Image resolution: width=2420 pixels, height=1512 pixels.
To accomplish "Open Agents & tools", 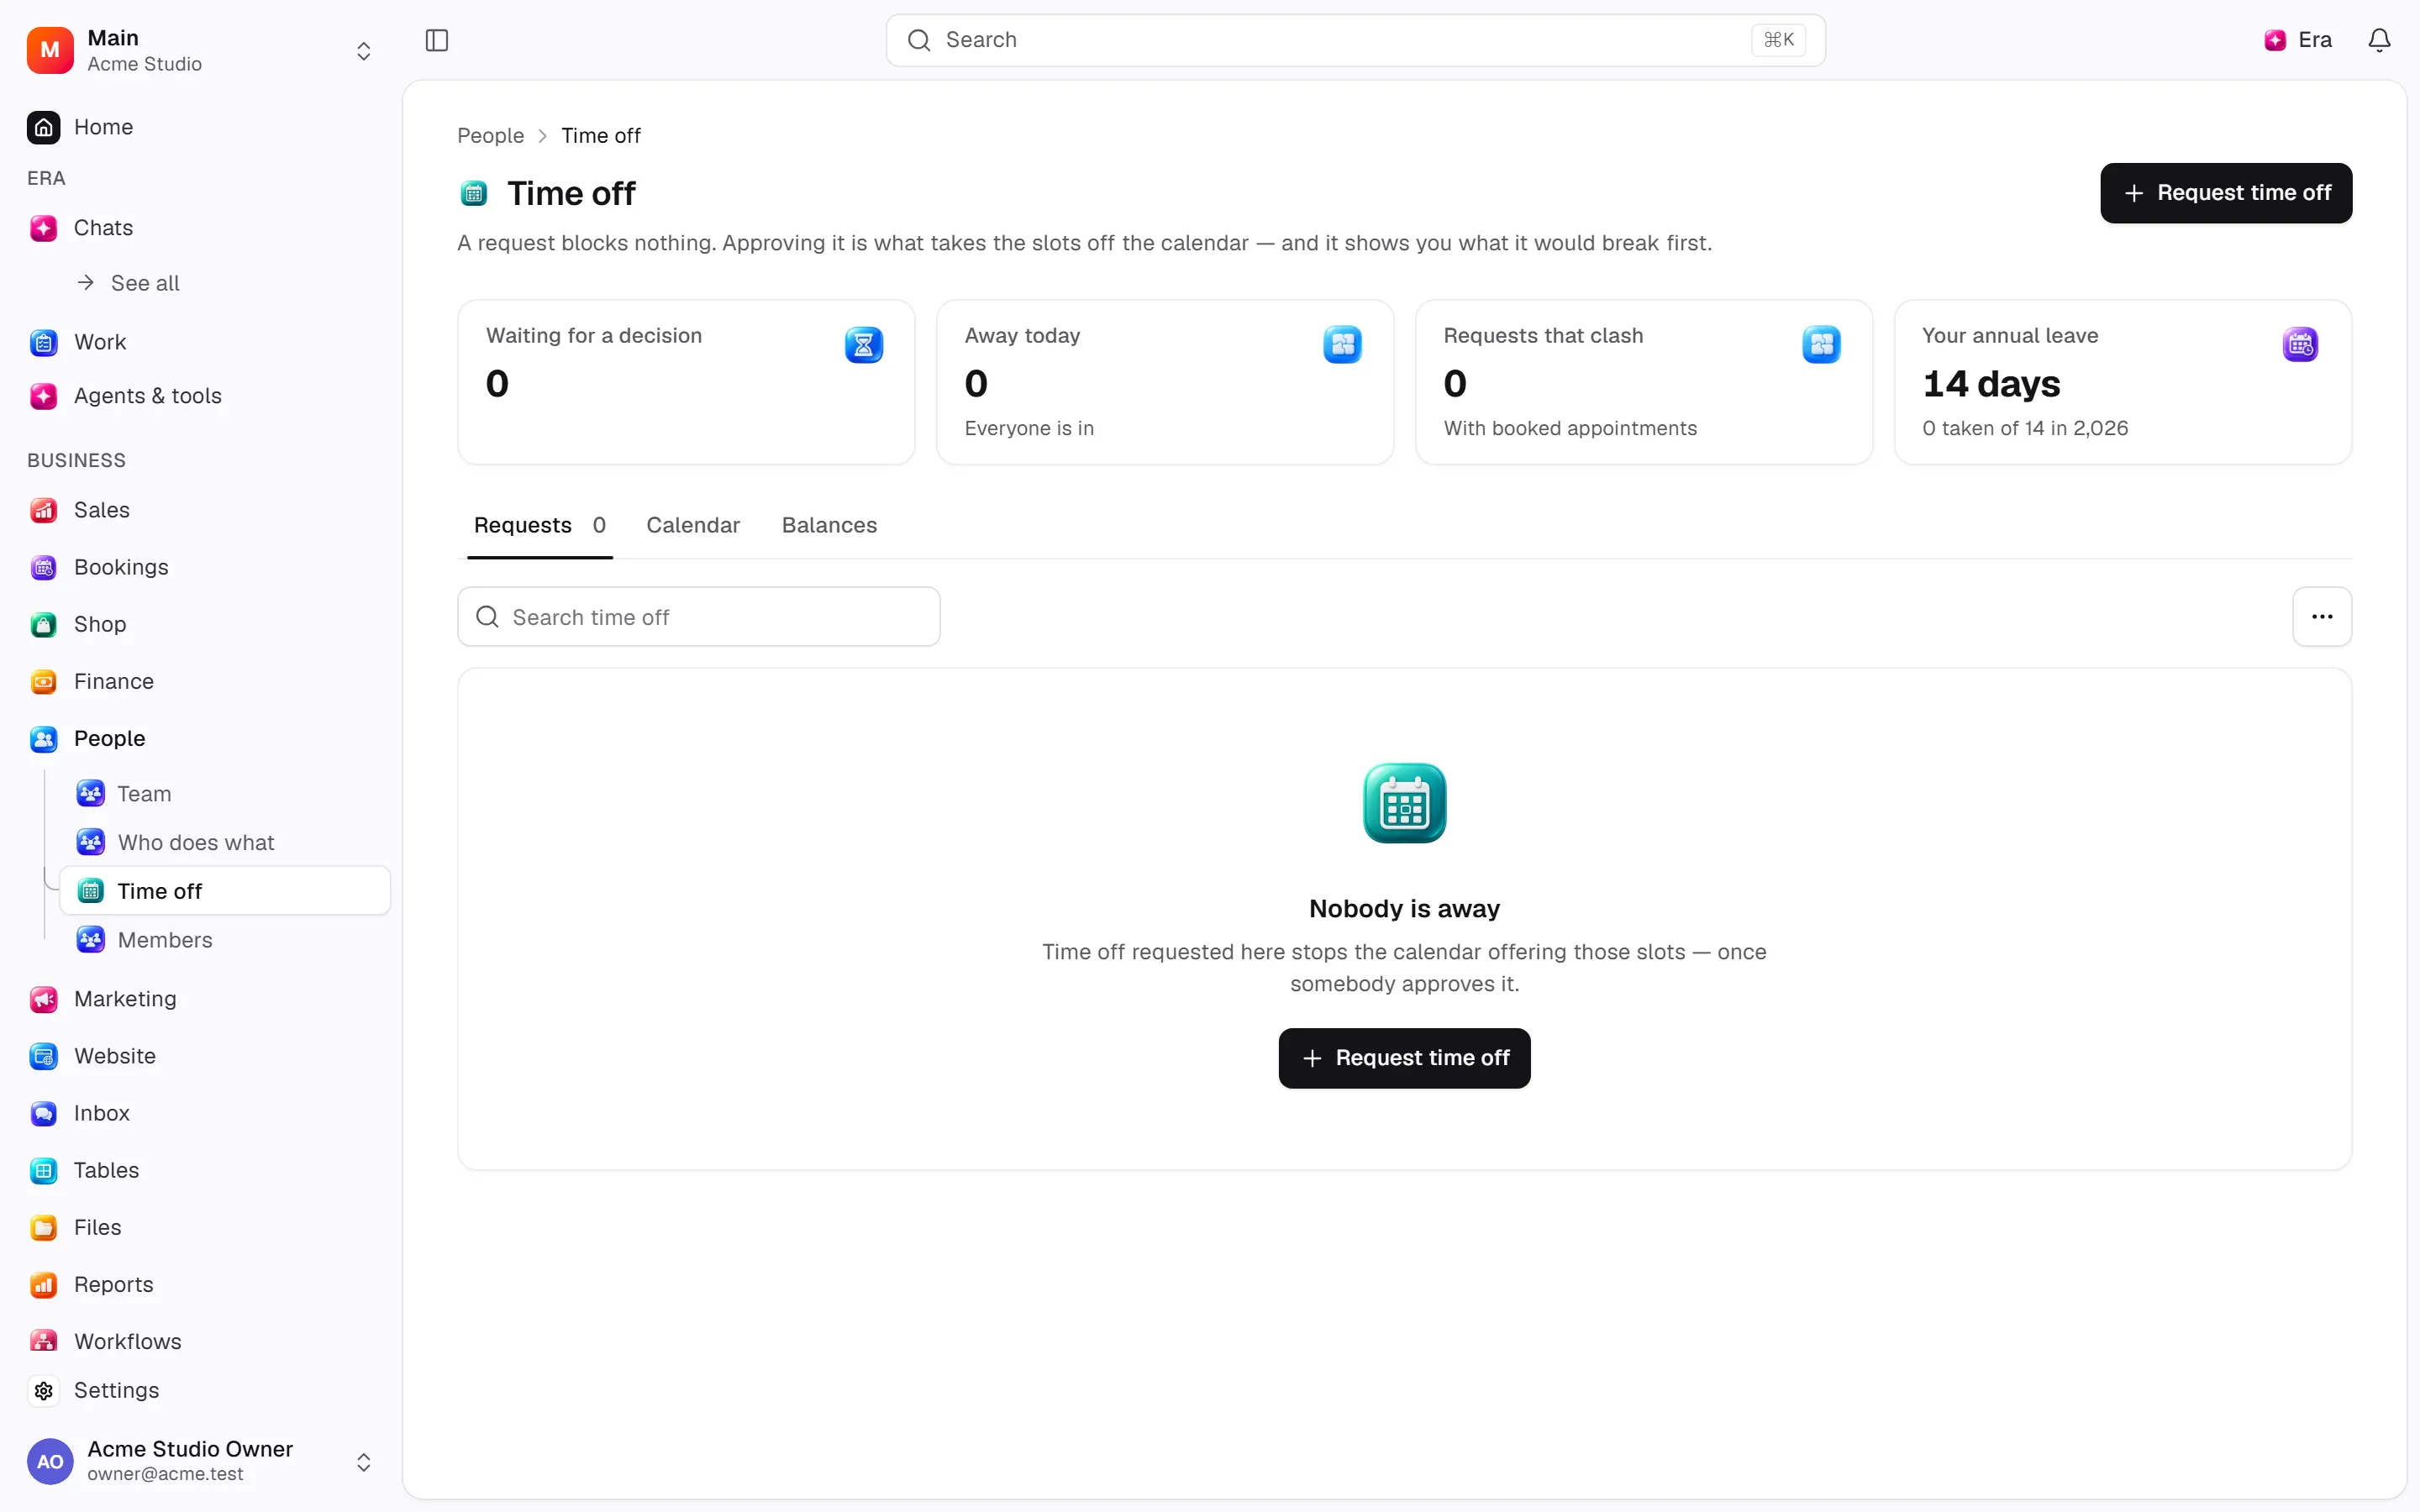I will [147, 396].
